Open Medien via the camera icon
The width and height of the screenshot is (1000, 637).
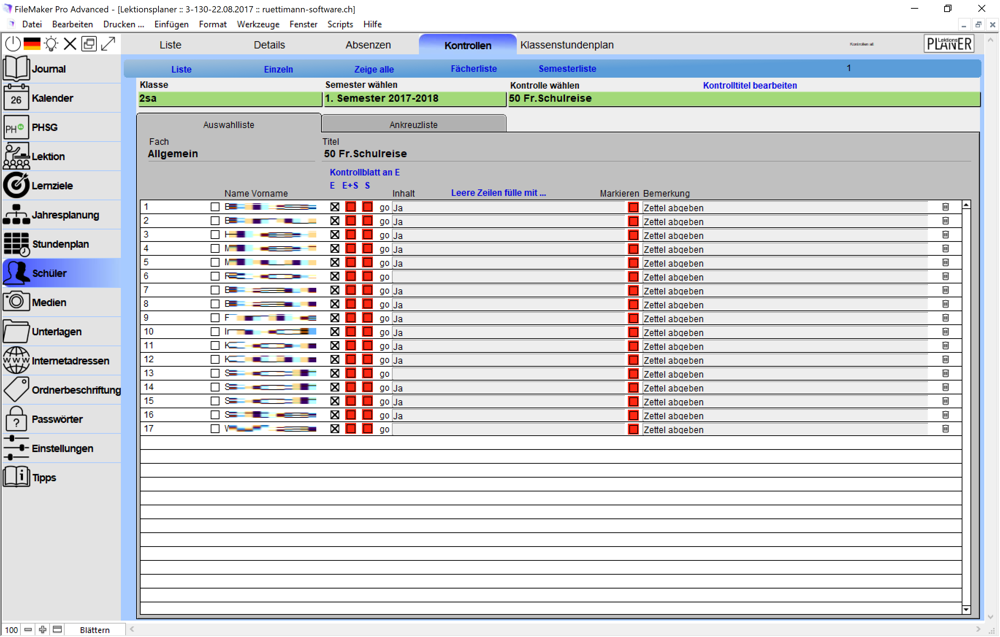click(16, 302)
